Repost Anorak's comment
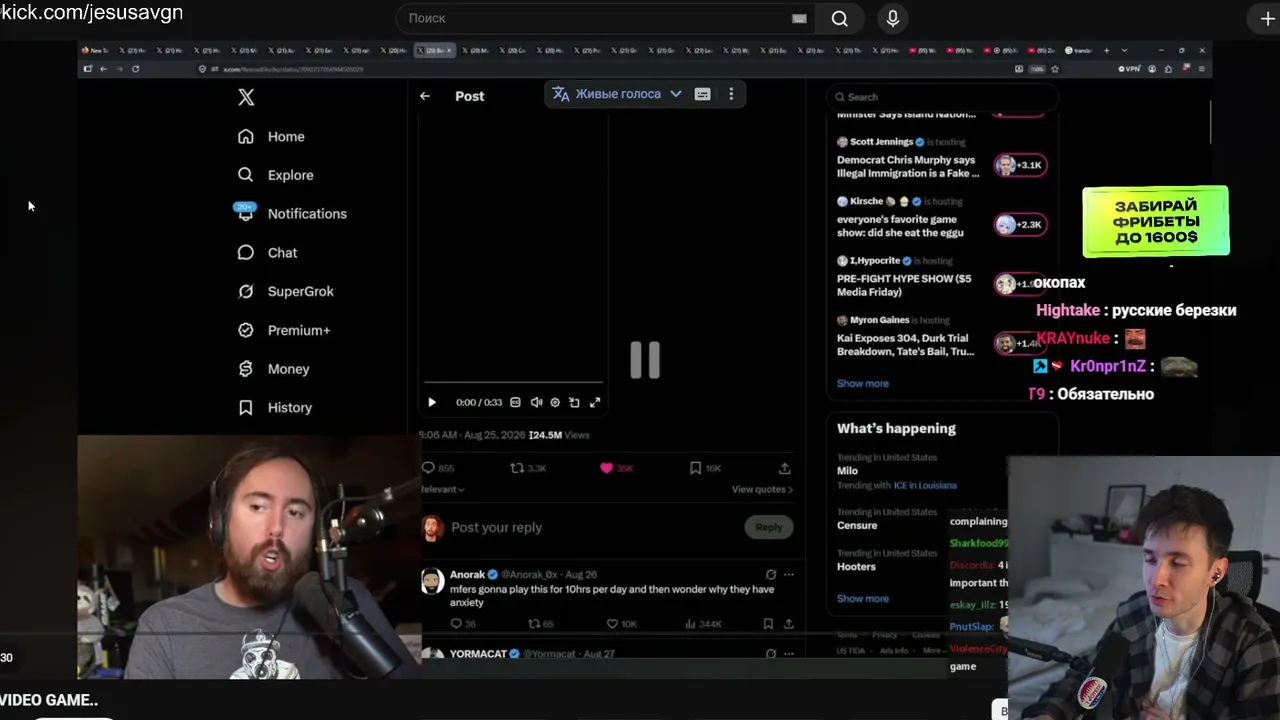The image size is (1280, 720). tap(539, 624)
